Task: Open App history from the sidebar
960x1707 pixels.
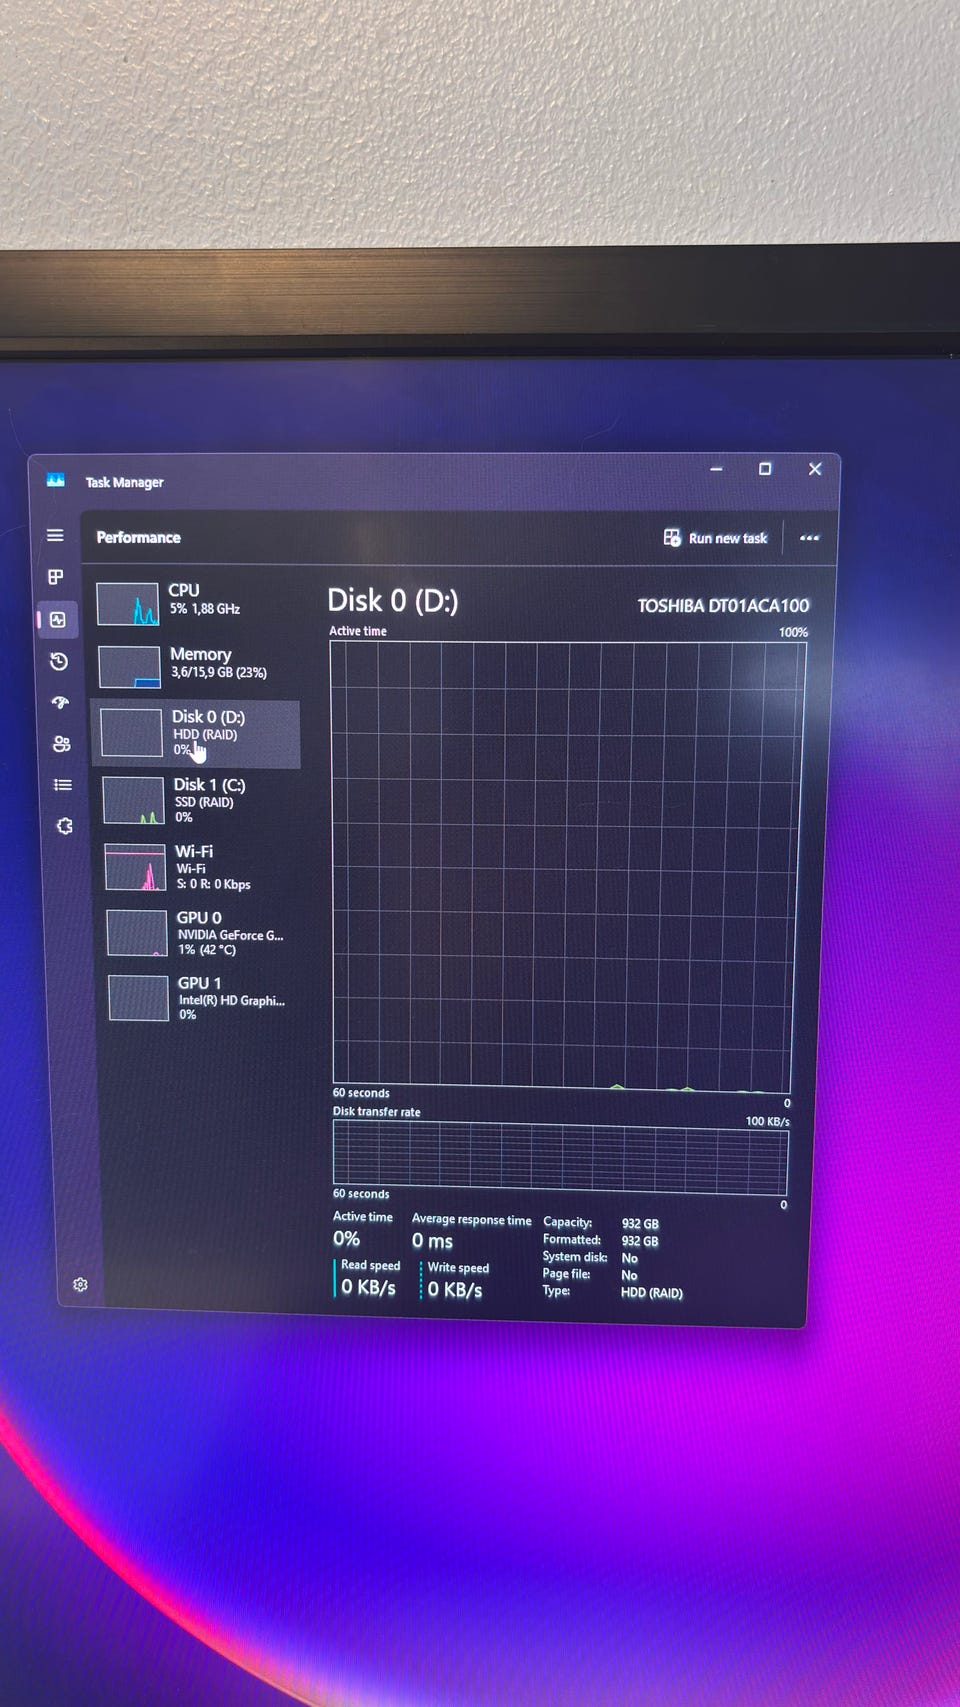Action: [x=59, y=661]
